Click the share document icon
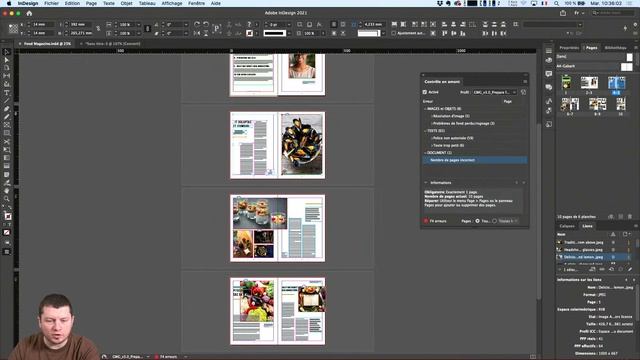This screenshot has width=640, height=360. [563, 13]
